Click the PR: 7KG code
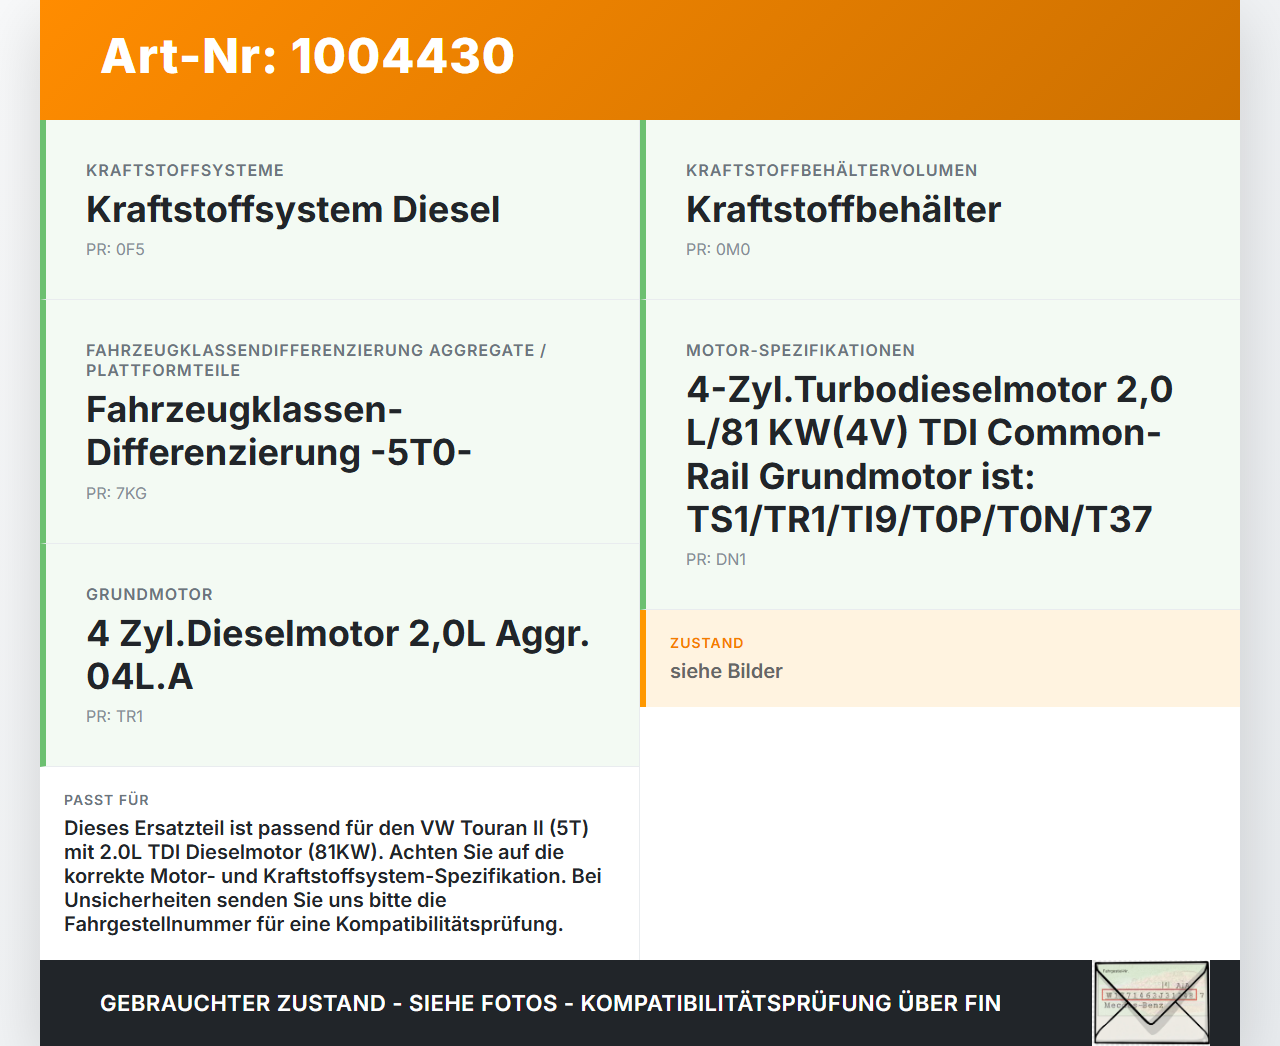The height and width of the screenshot is (1046, 1280). (116, 494)
